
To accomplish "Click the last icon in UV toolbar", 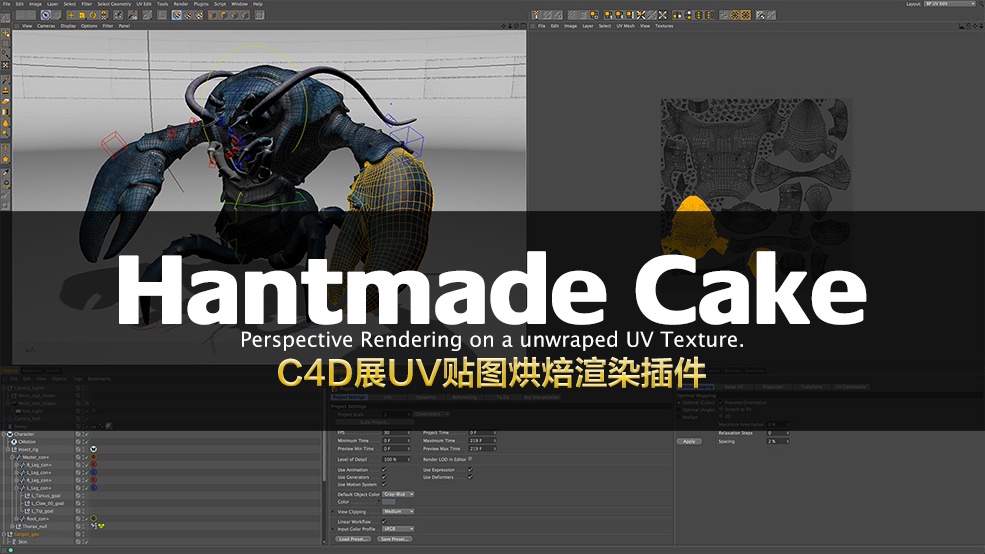I will [771, 14].
